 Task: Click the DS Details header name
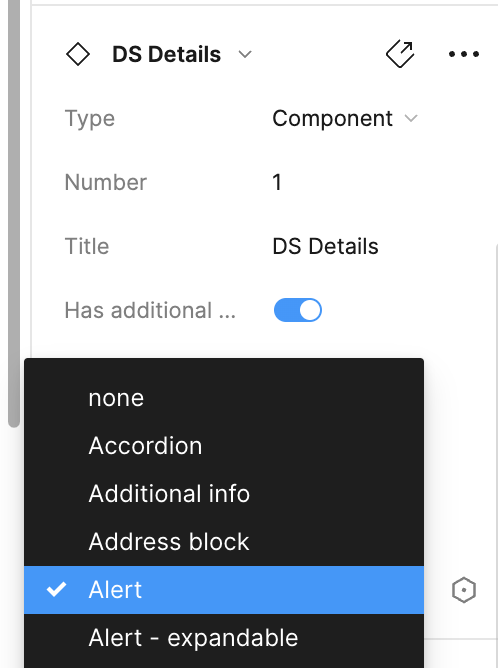[167, 55]
